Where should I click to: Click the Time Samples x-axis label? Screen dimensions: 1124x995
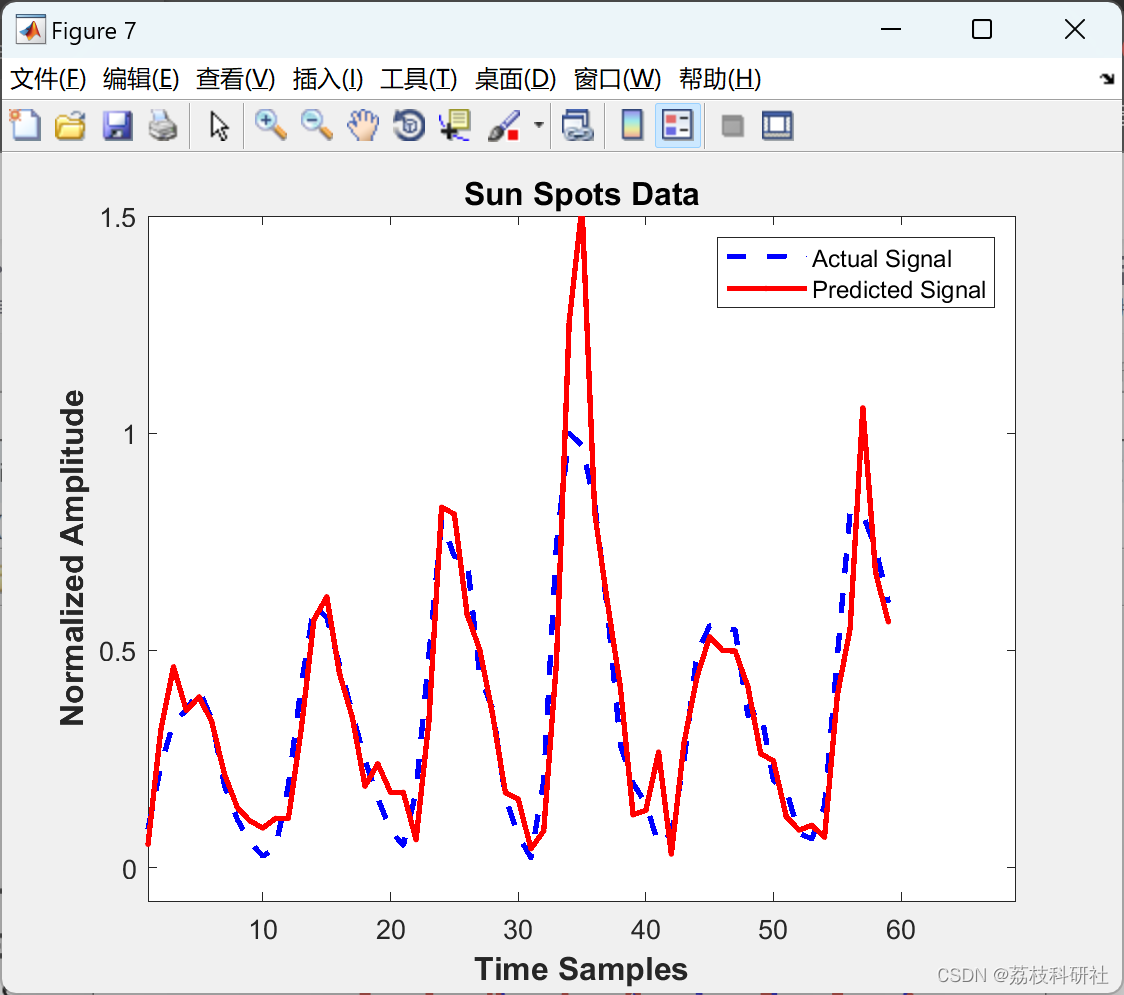pos(581,969)
